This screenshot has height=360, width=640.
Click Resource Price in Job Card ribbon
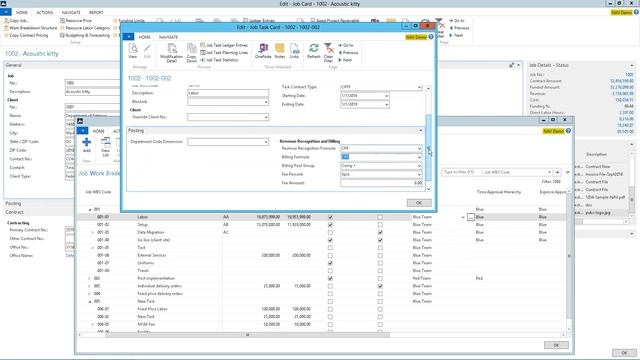click(x=76, y=20)
